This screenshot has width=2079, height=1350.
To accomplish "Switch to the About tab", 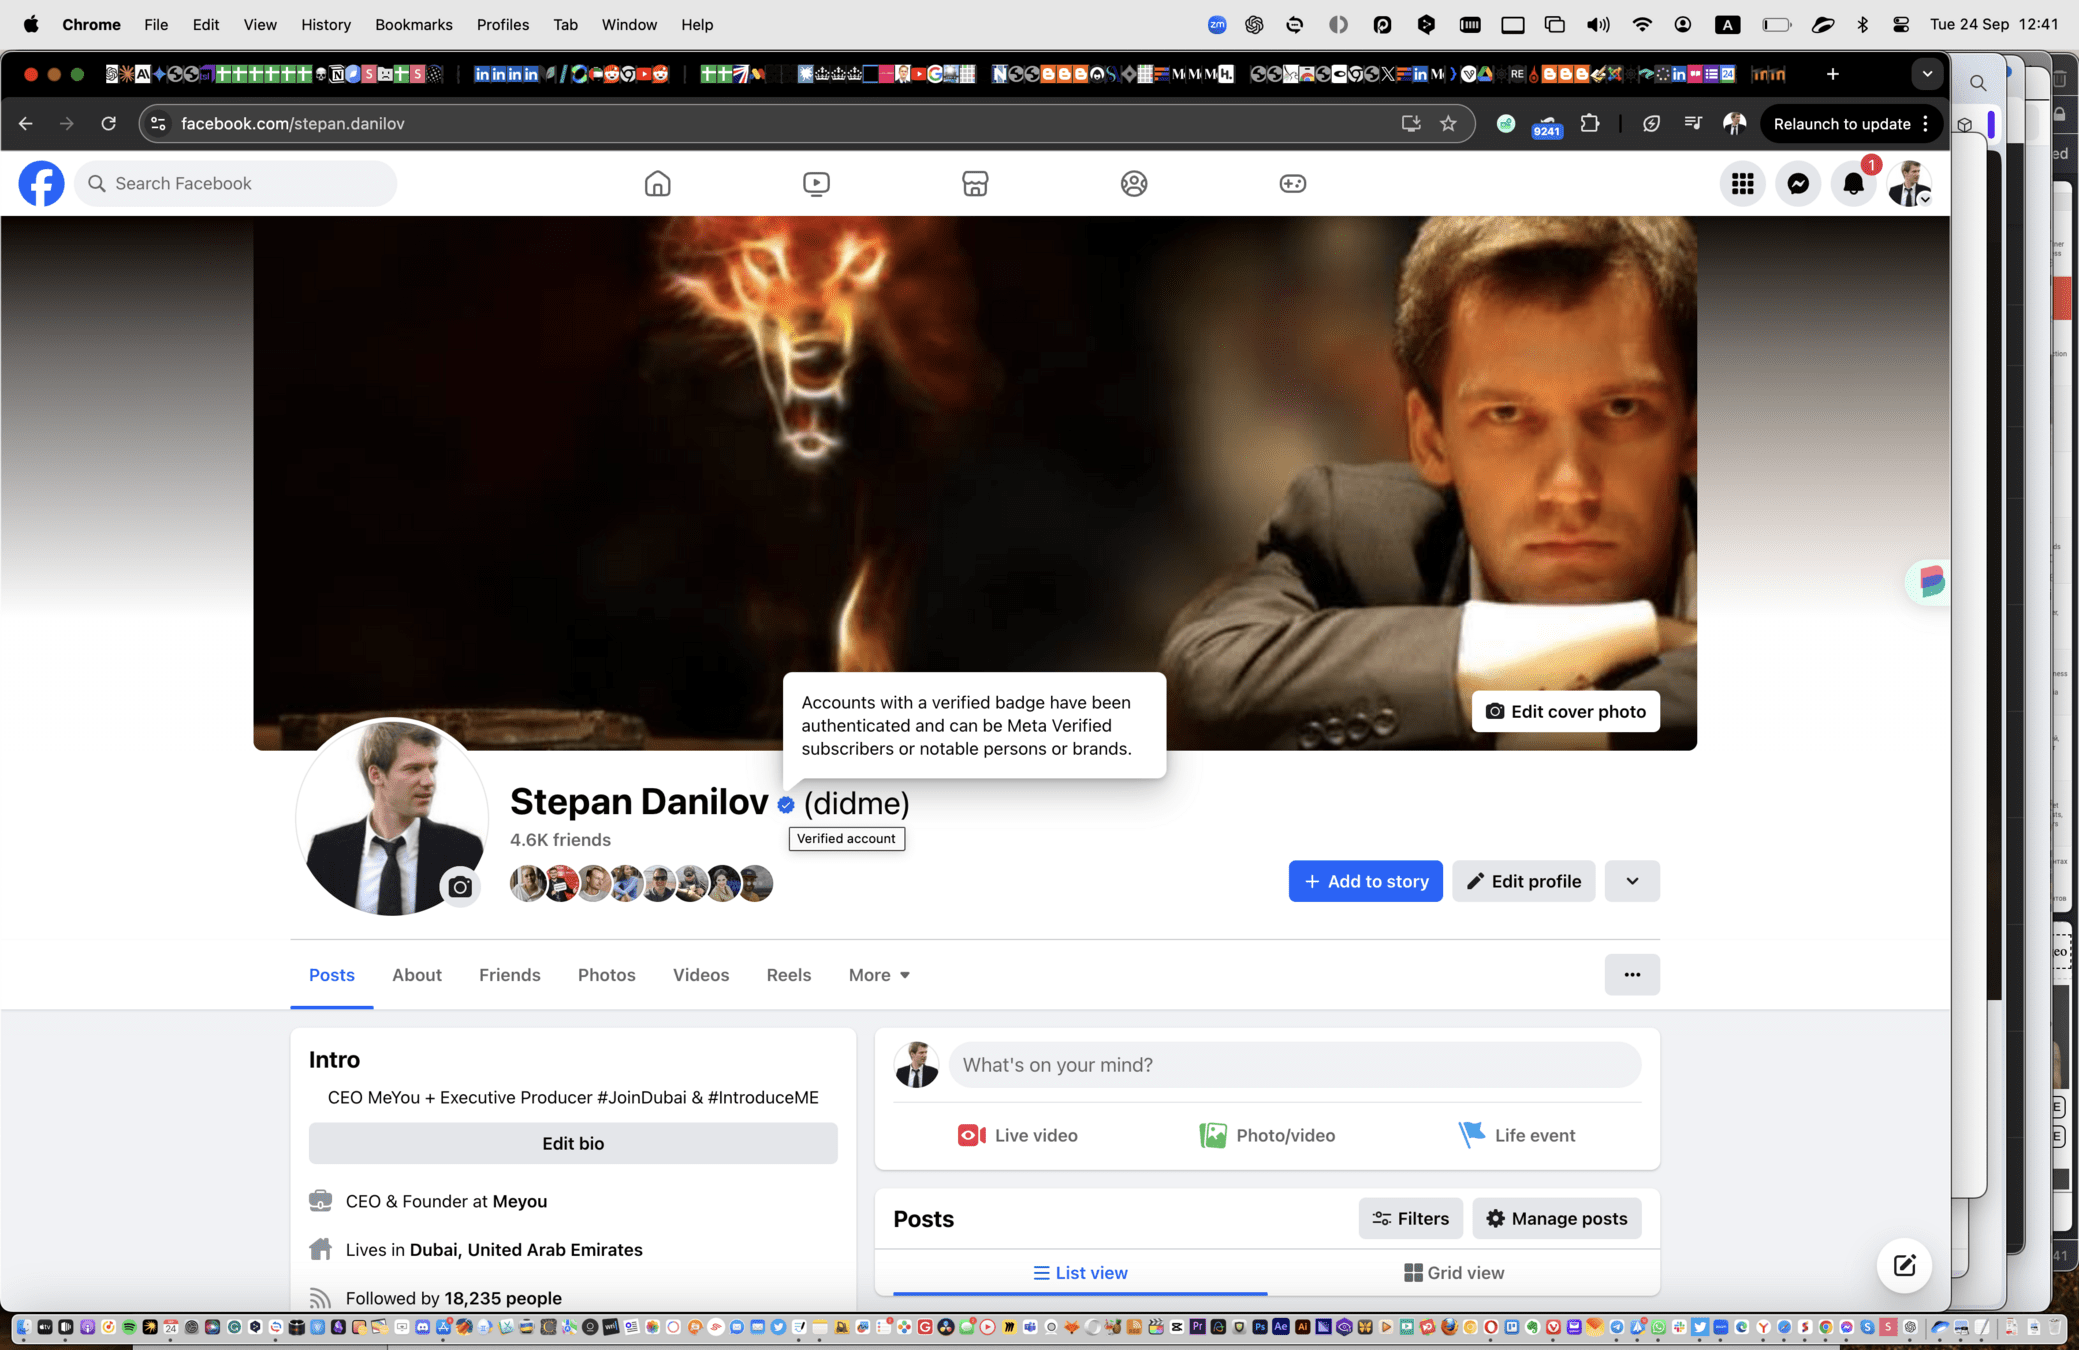I will click(416, 975).
